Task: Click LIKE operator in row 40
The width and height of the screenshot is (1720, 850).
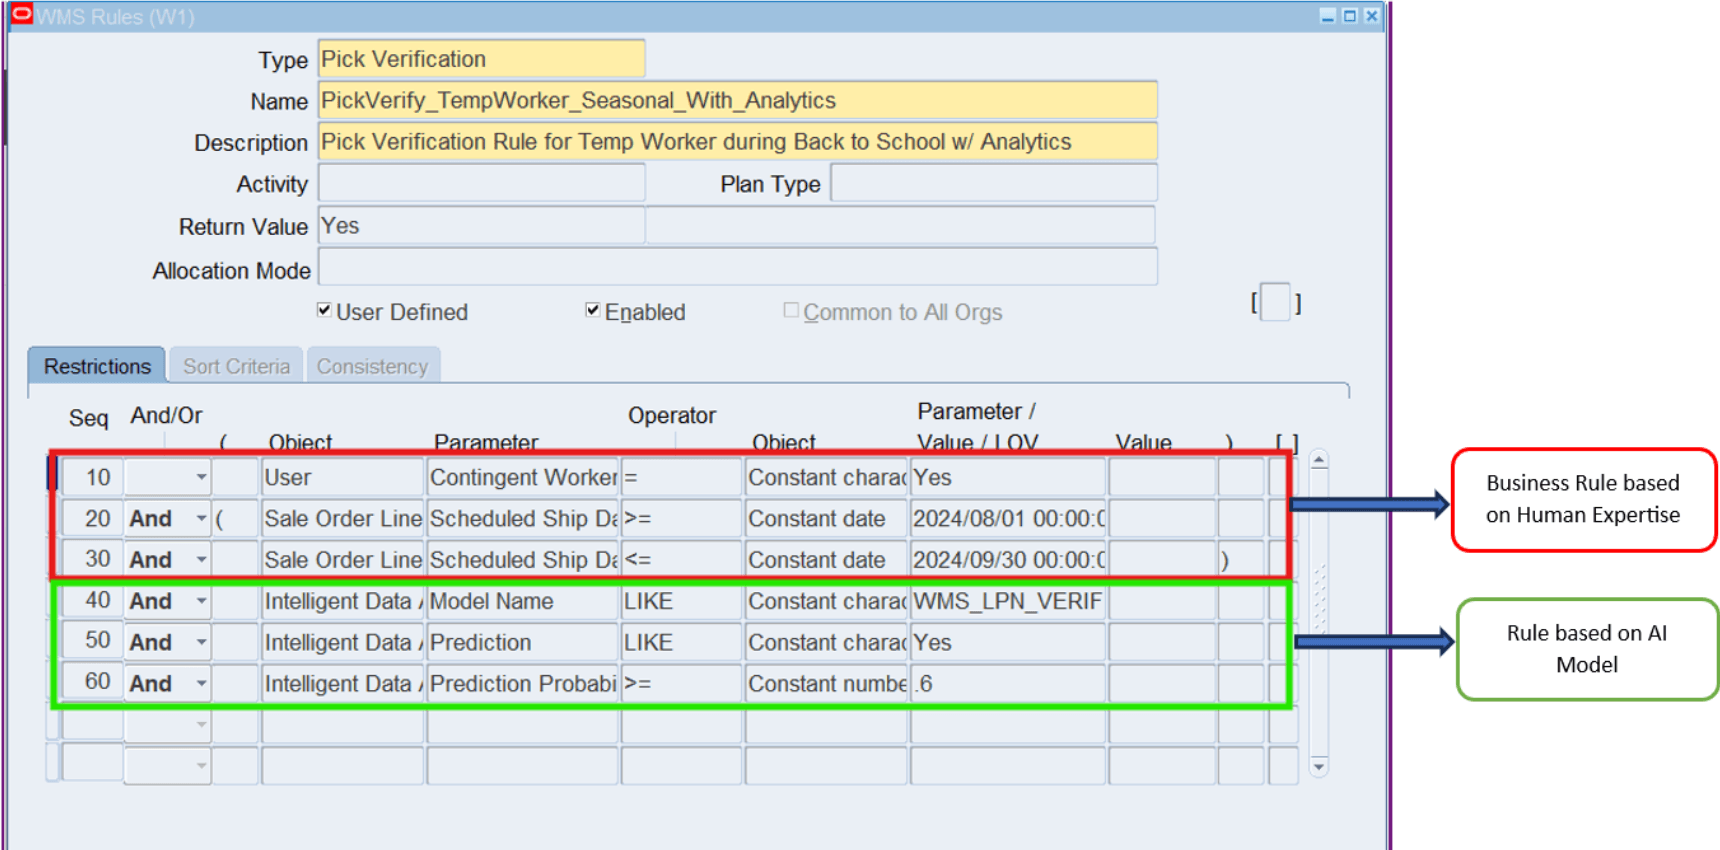Action: coord(681,601)
